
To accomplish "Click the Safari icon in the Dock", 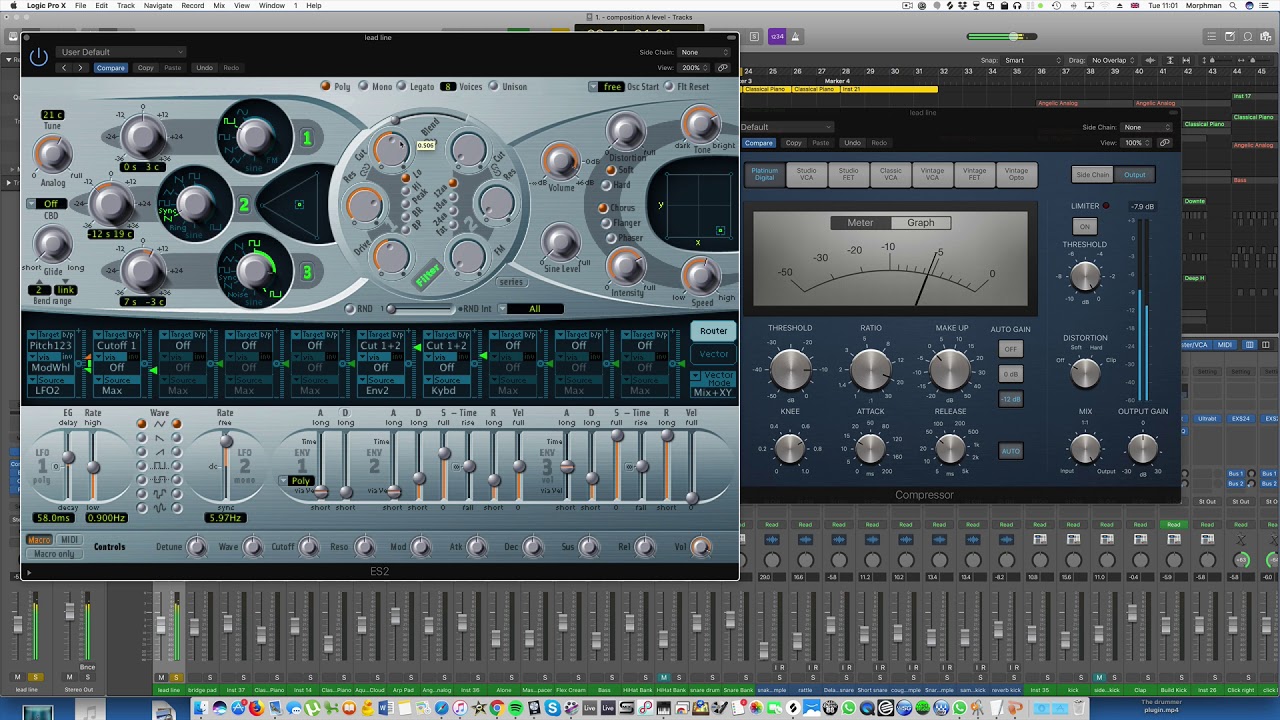I will [x=443, y=708].
